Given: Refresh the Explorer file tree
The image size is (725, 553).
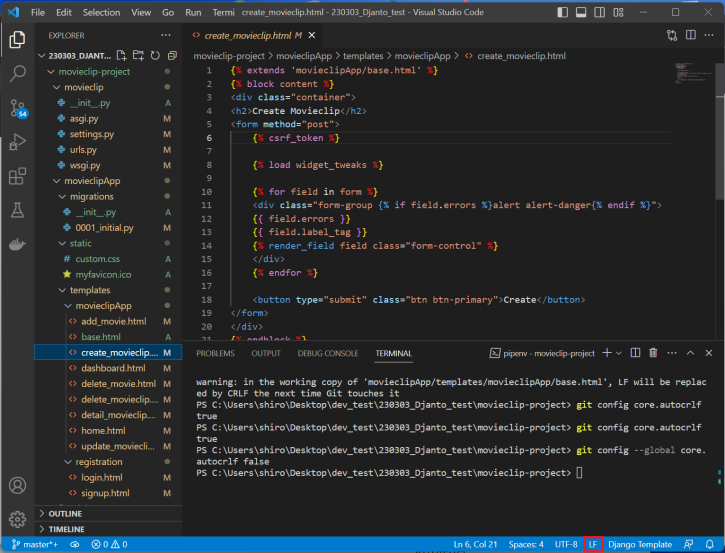Looking at the screenshot, I should click(x=153, y=55).
